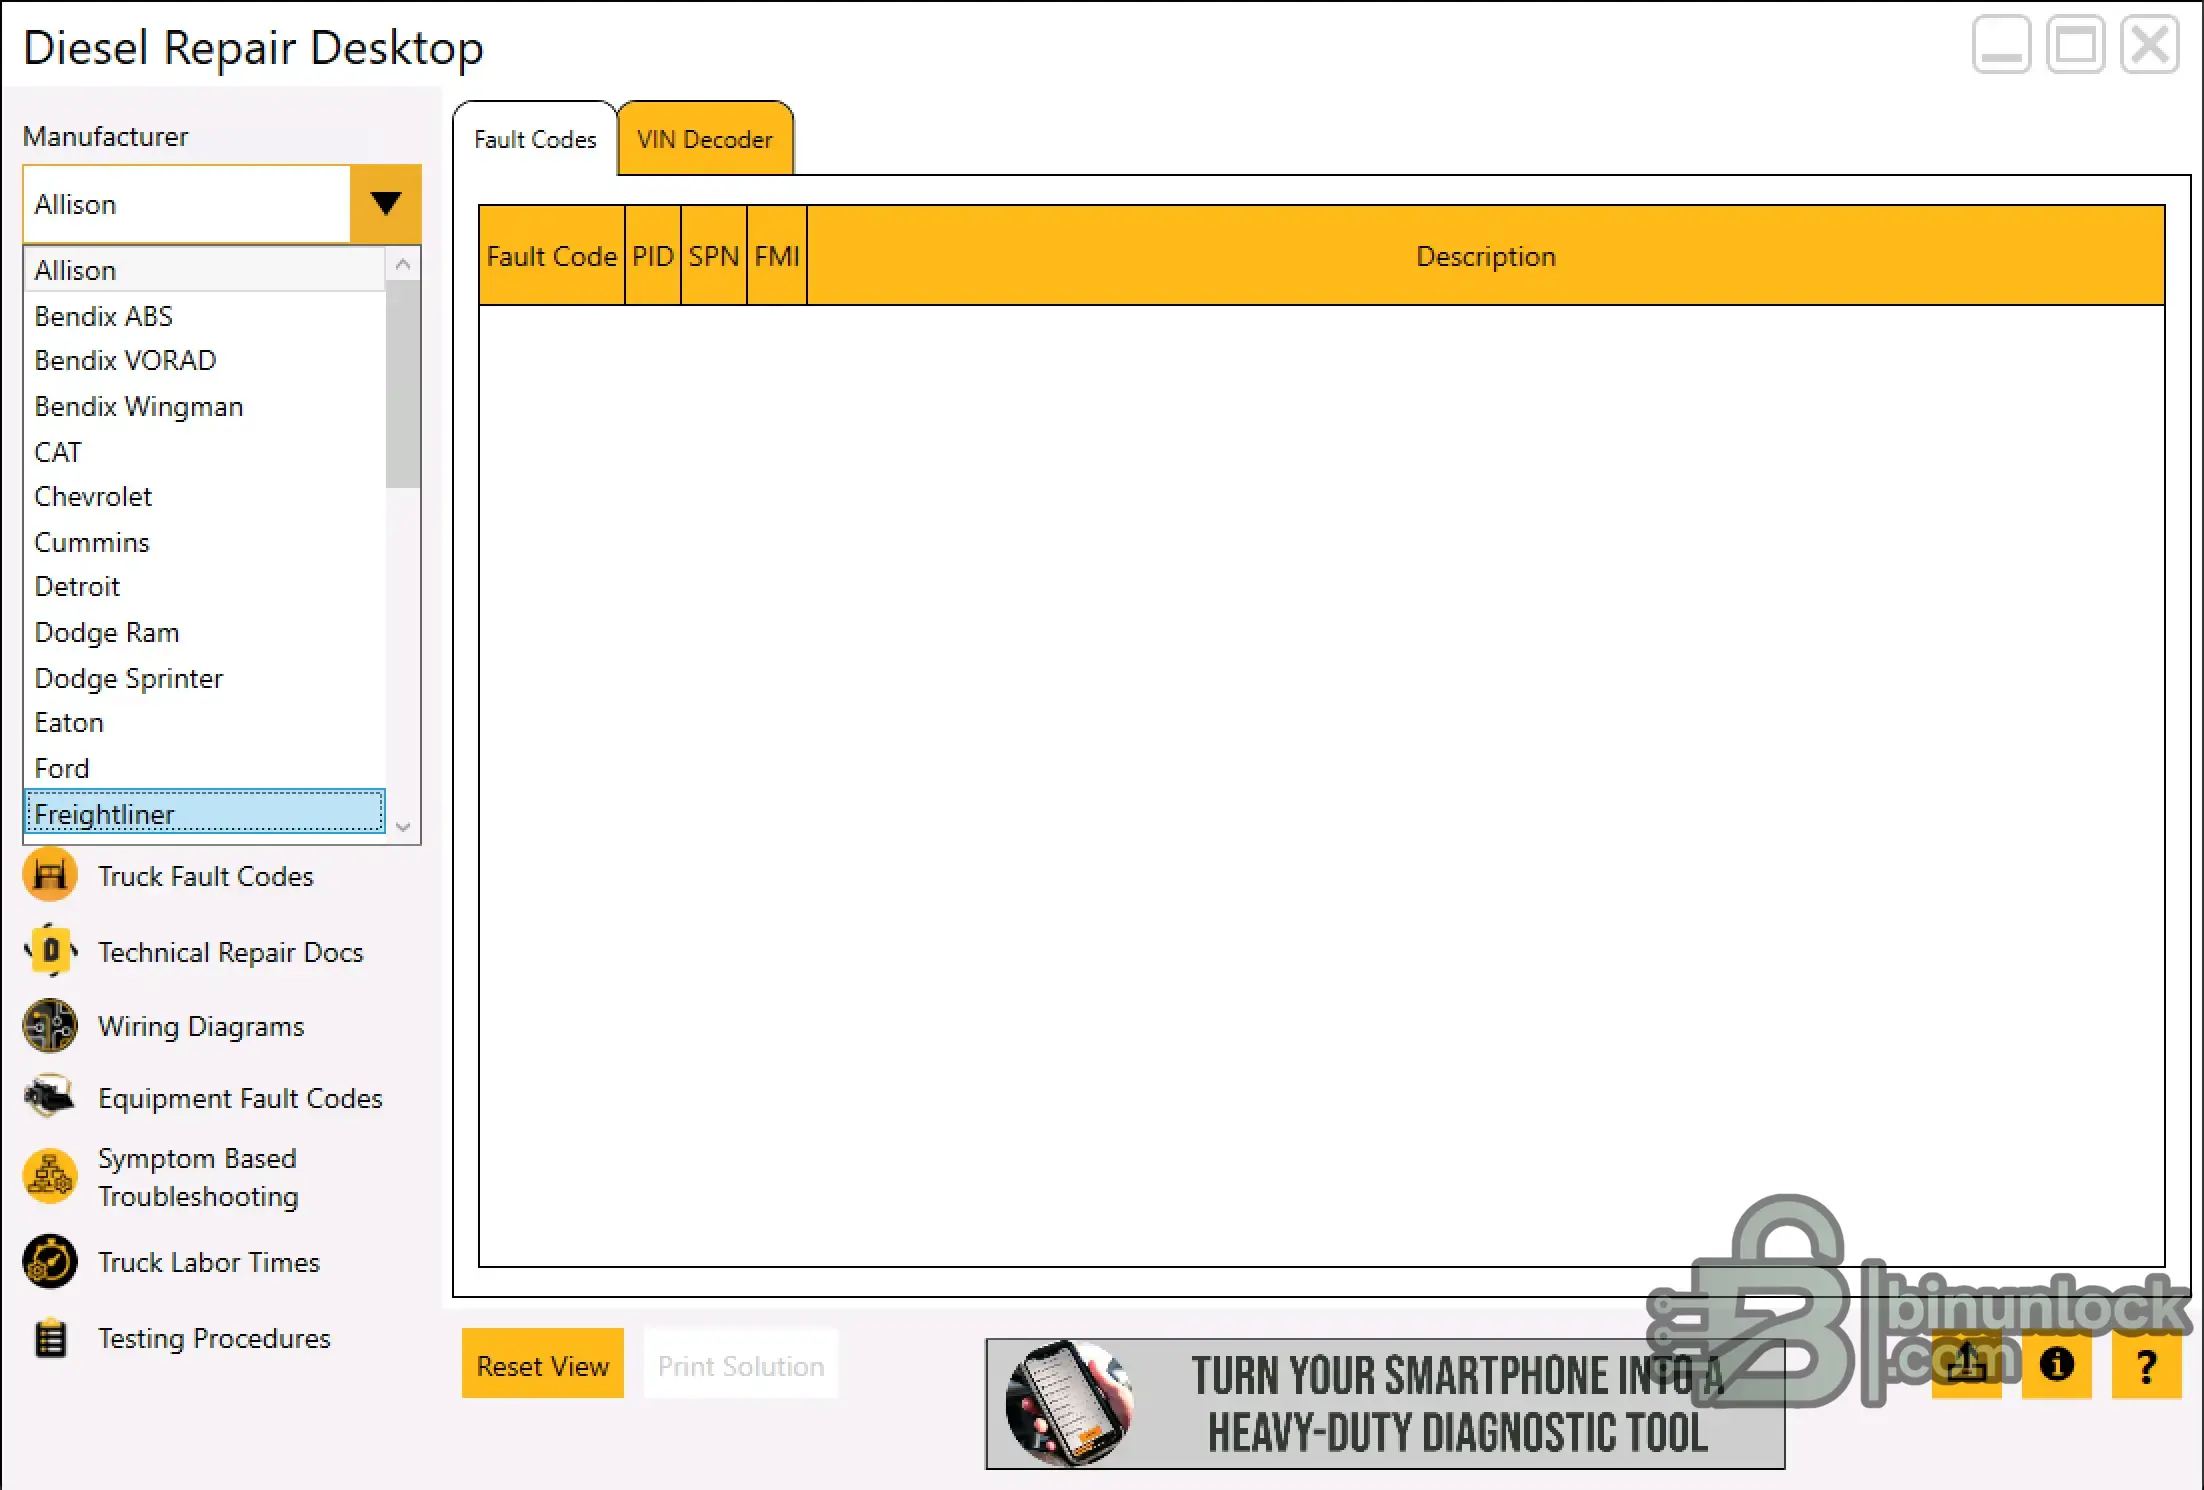The height and width of the screenshot is (1490, 2204).
Task: Select Bendix VORAD from the list
Action: (204, 360)
